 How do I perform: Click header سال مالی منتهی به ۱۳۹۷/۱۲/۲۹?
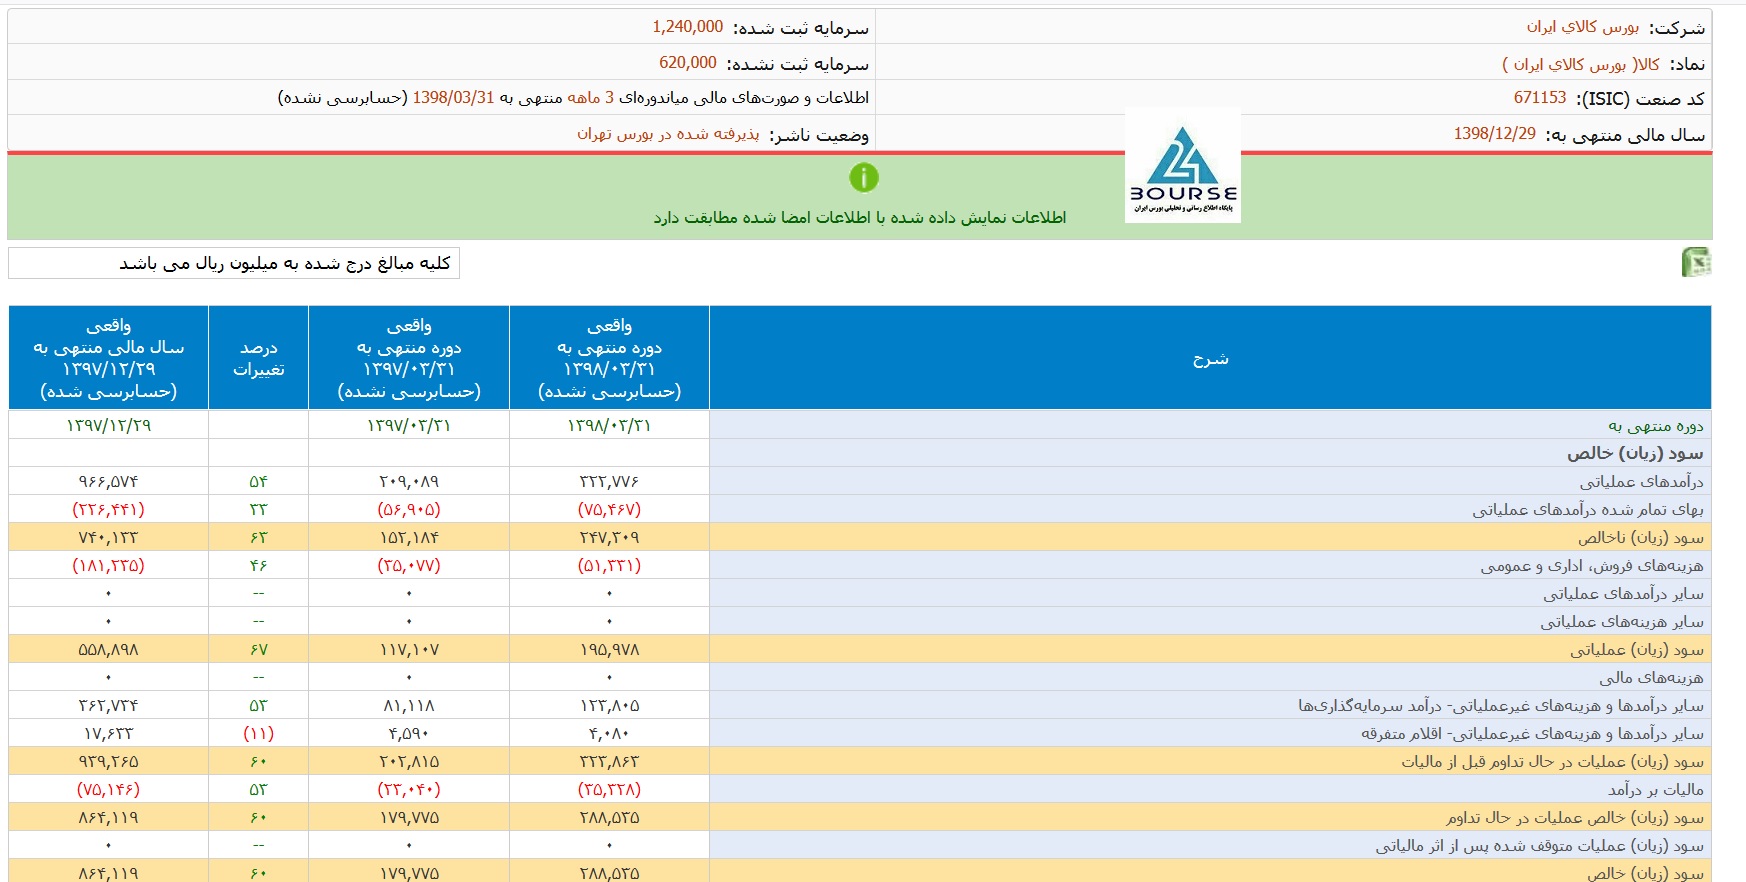[109, 358]
